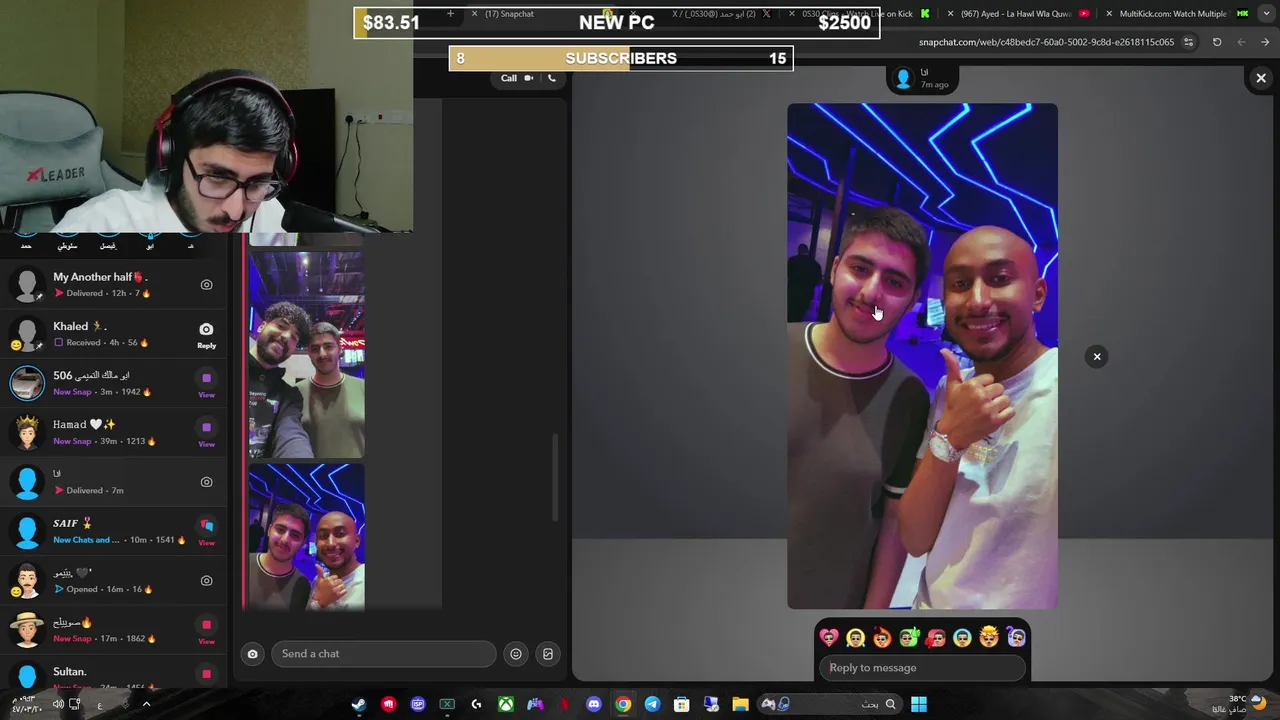Switch to the Ayed La Hawl YouTube tab
This screenshot has height=720, width=1280.
click(1017, 14)
